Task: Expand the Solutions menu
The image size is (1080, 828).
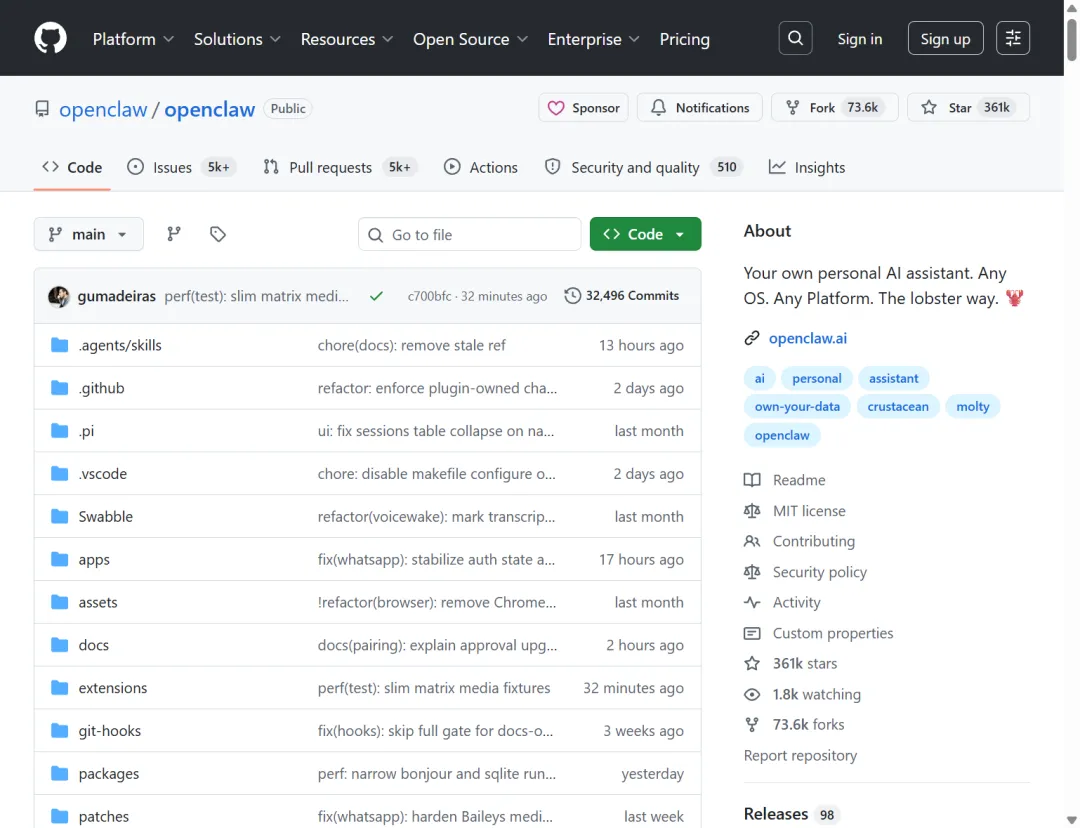Action: coord(237,39)
